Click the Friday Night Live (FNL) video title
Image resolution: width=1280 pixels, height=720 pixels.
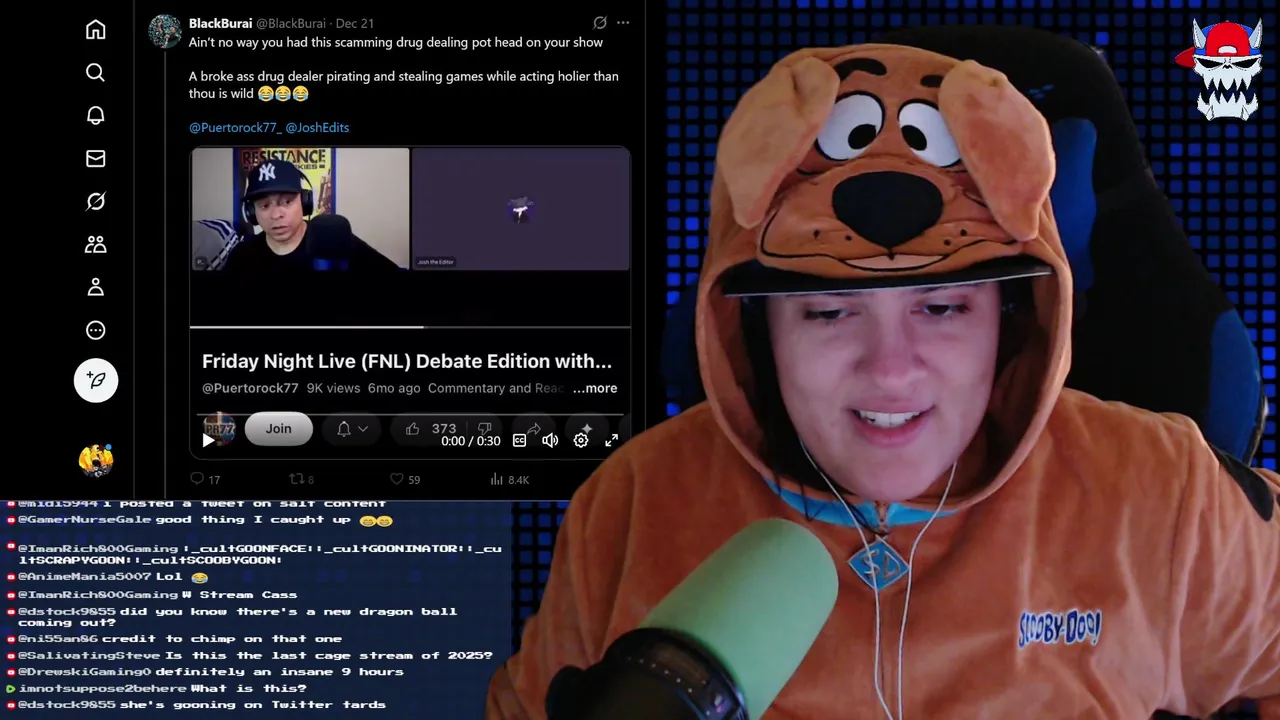coord(407,361)
